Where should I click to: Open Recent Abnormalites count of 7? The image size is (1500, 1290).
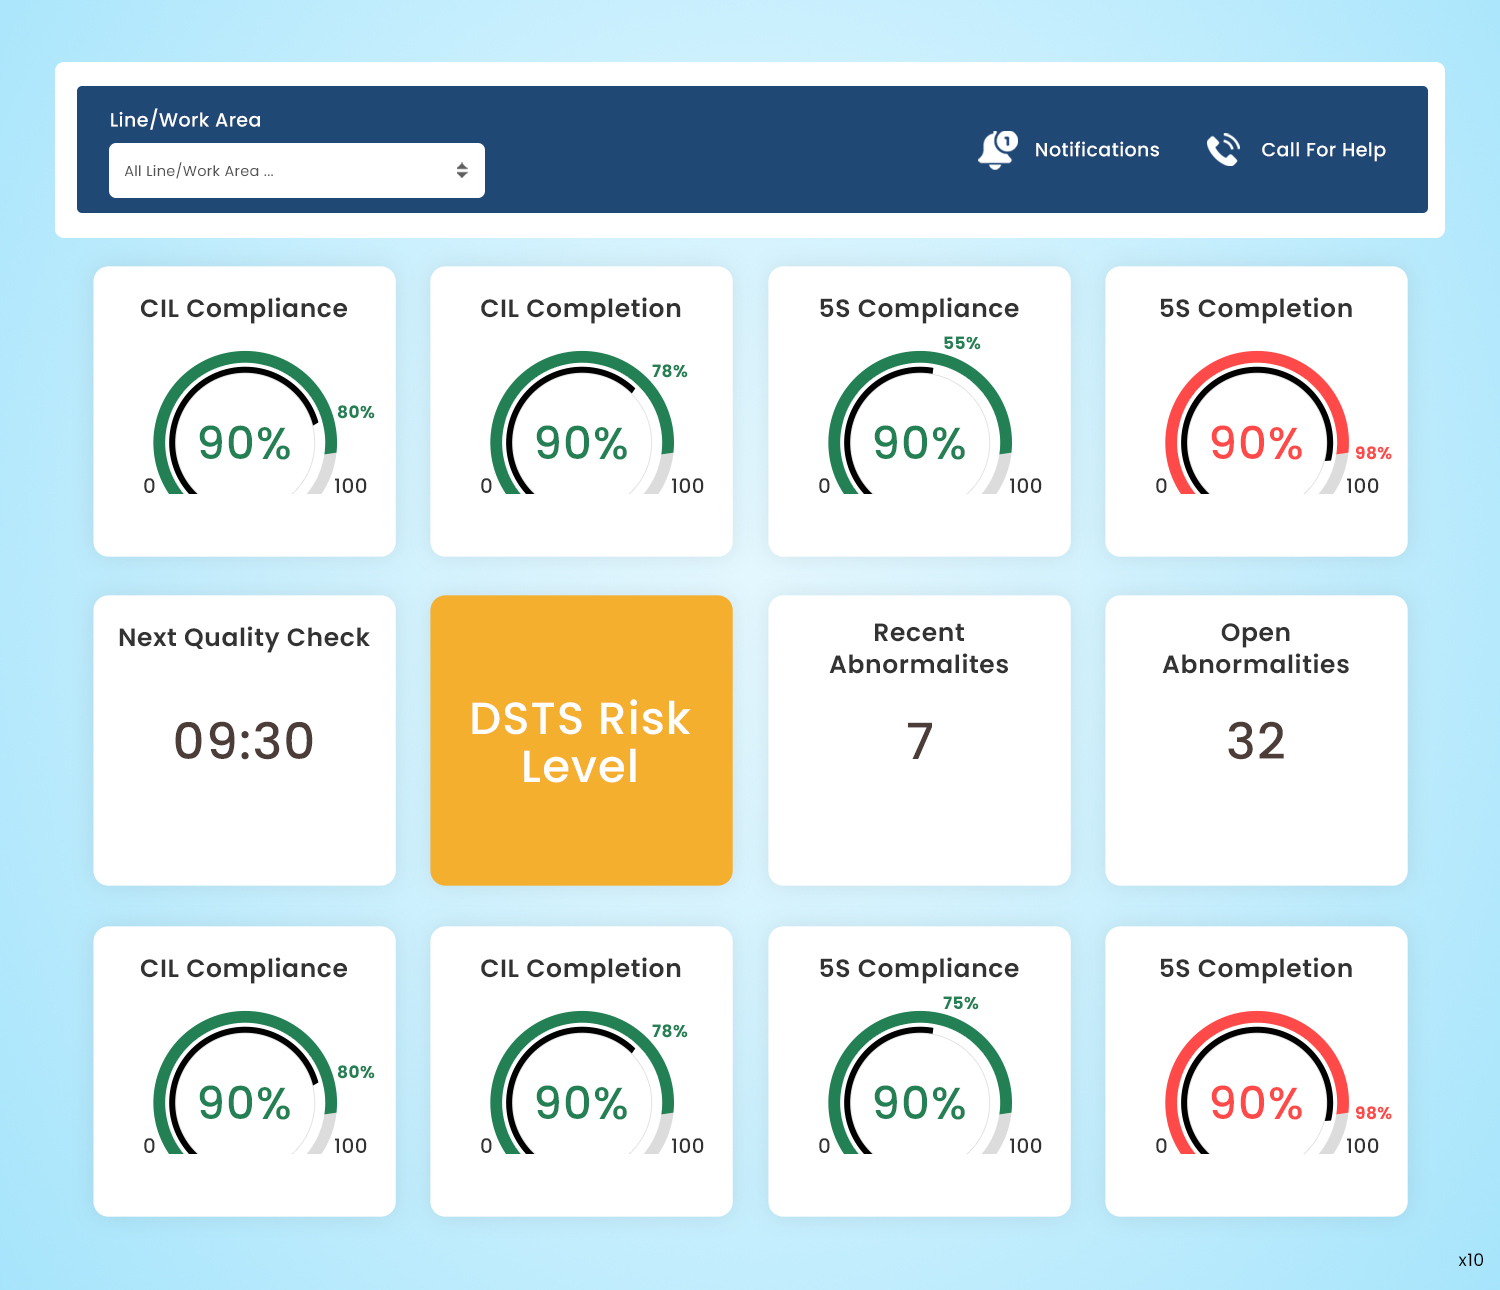919,741
